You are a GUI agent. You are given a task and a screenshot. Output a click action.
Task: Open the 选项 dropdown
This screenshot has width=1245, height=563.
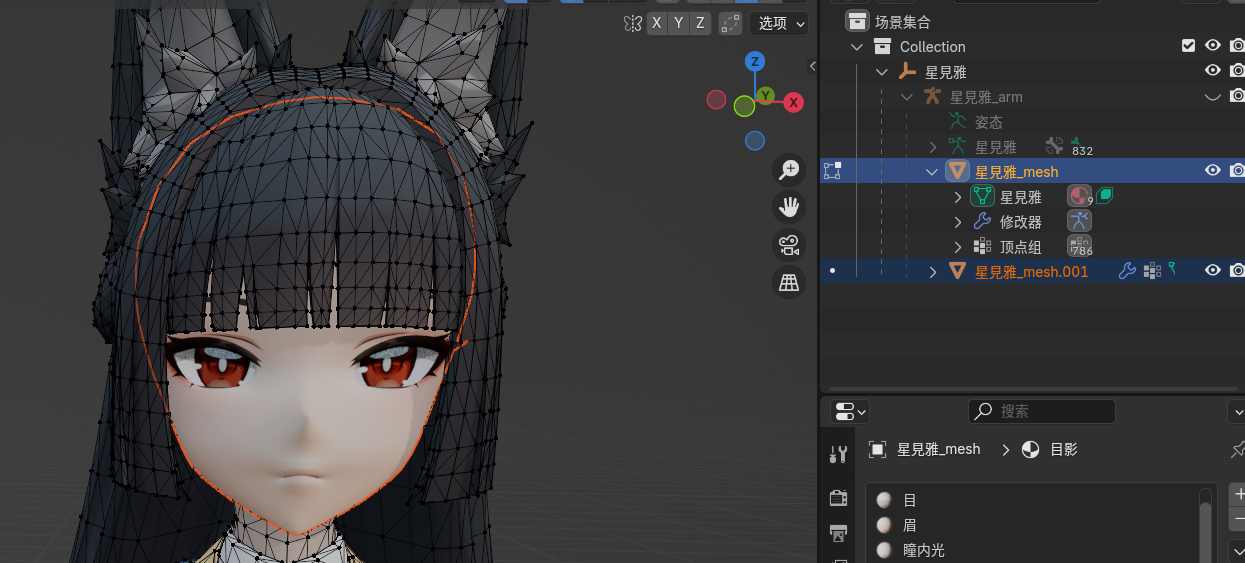pyautogui.click(x=779, y=23)
